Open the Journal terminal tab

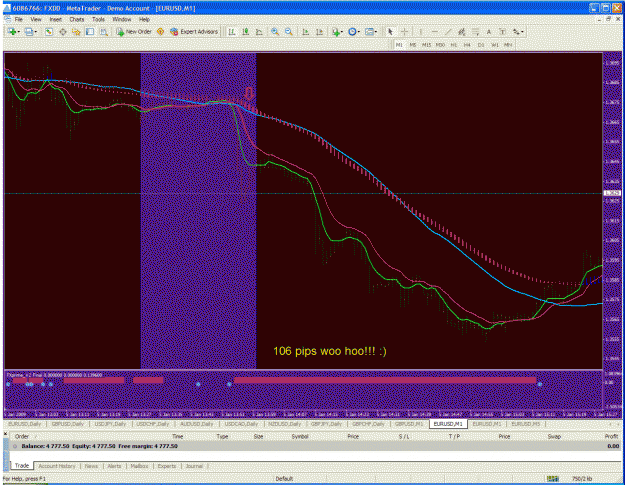coord(194,466)
